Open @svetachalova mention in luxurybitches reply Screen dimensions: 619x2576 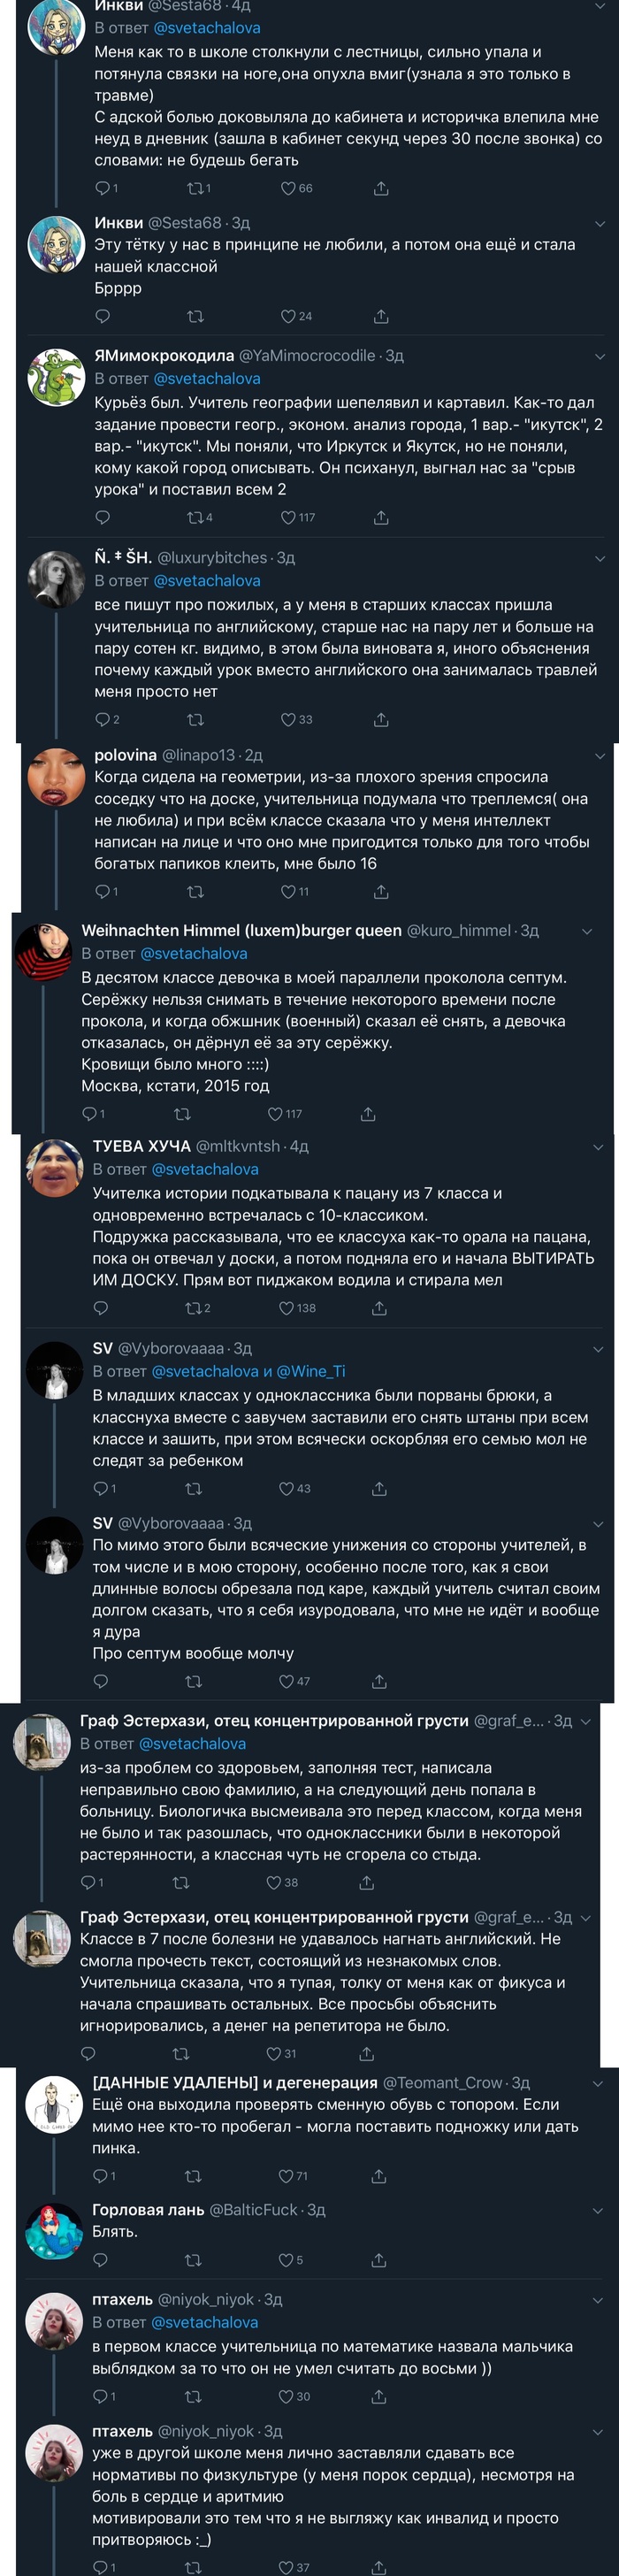206,581
